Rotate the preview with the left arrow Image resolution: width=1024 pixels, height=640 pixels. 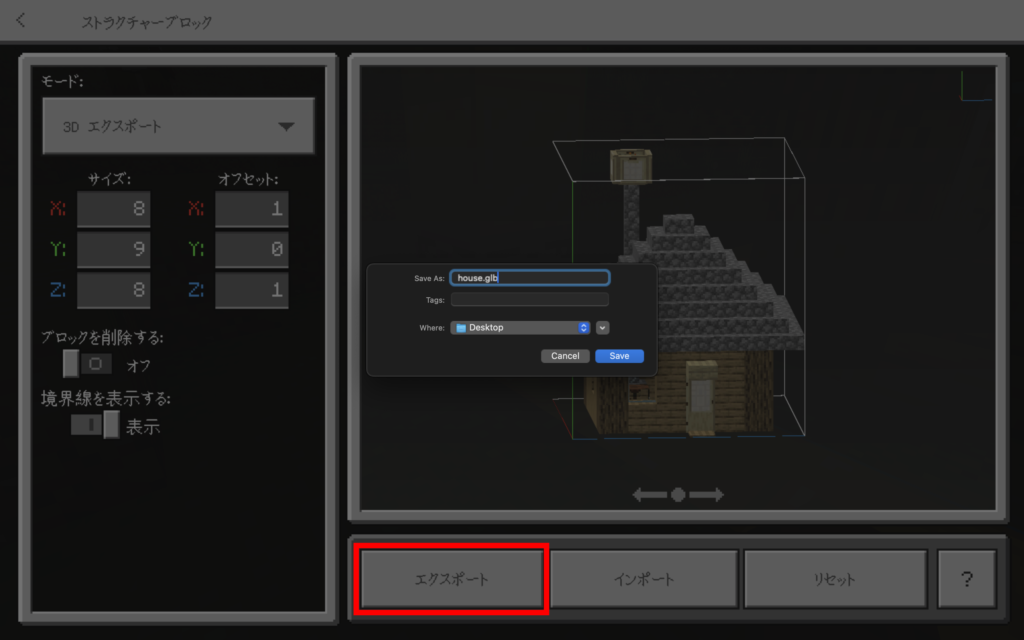point(649,495)
